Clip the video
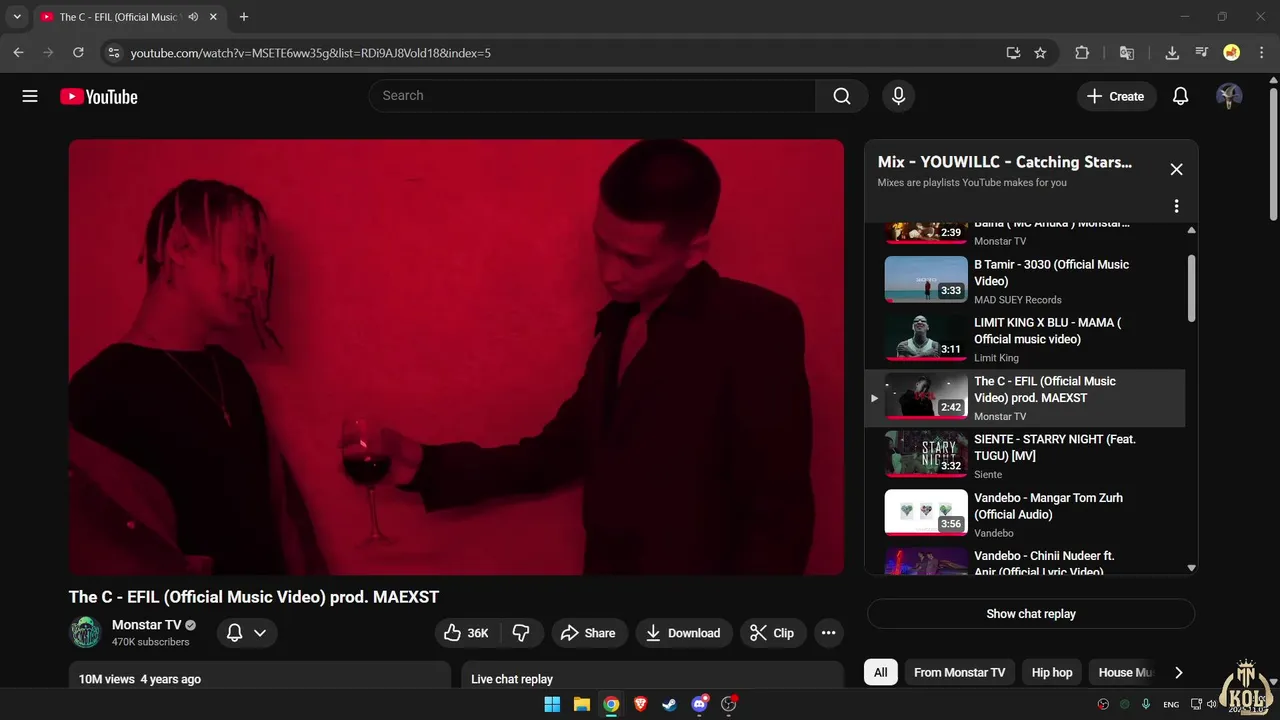The image size is (1280, 720). point(772,633)
